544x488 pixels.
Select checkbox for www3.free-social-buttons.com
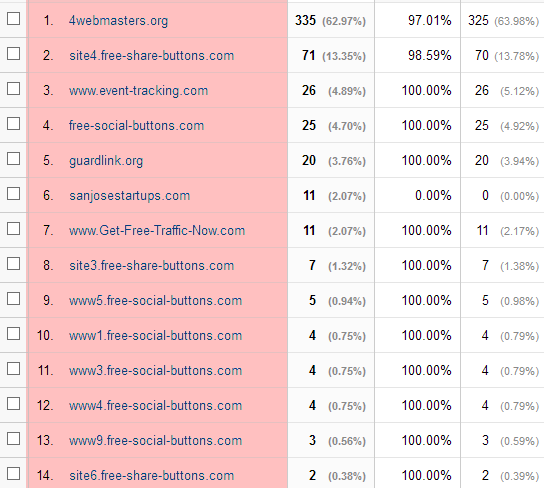click(13, 369)
